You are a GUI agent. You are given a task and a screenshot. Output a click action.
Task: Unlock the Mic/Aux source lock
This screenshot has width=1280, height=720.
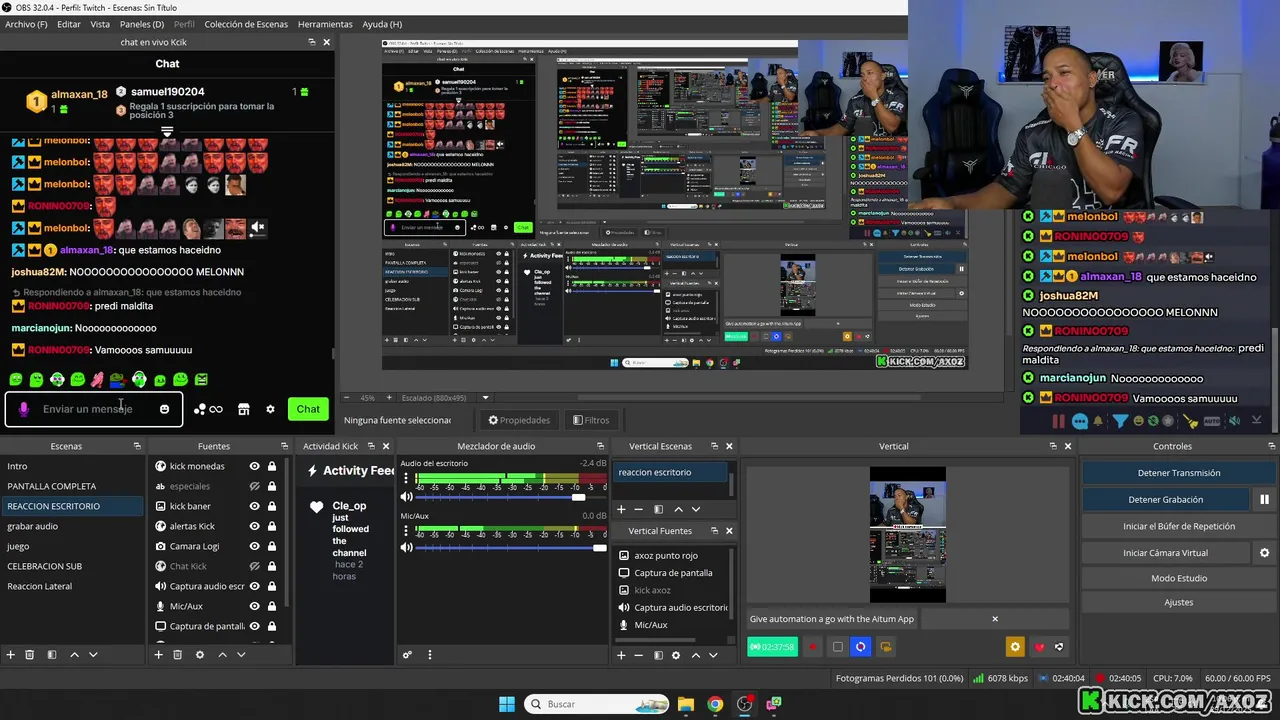pos(271,606)
